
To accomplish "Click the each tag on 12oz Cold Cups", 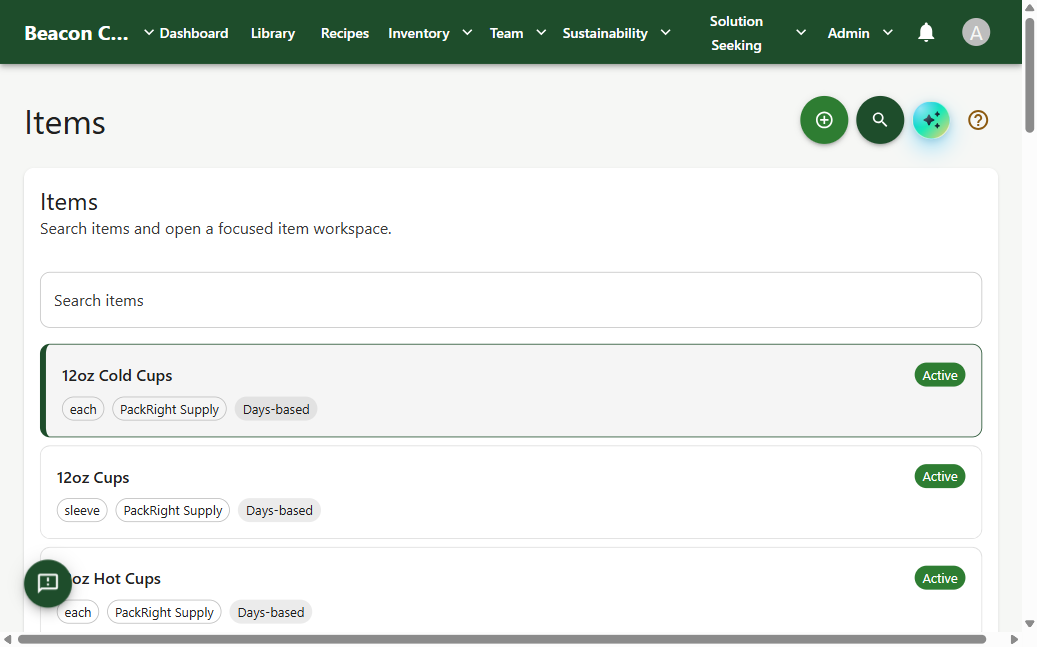I will click(83, 410).
